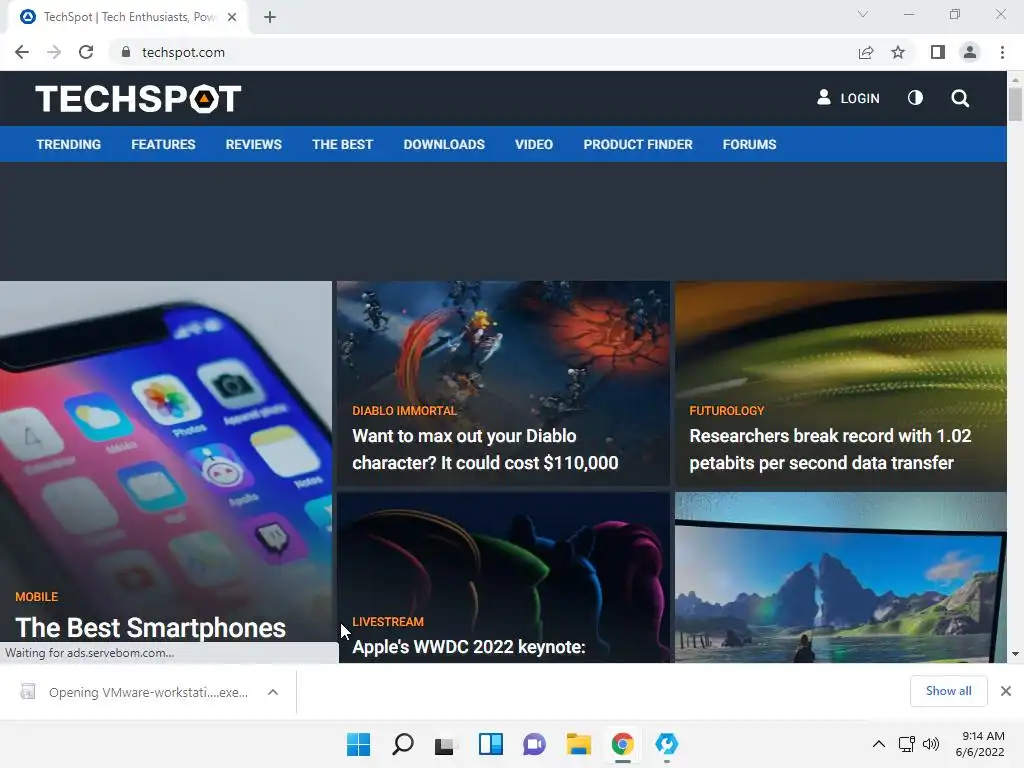Screen dimensions: 1024x768
Task: Open Windows taskbar search
Action: coord(402,744)
